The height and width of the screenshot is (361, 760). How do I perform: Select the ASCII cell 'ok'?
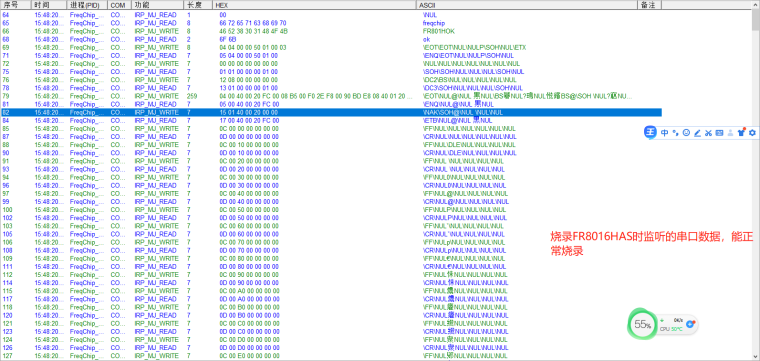pos(426,39)
